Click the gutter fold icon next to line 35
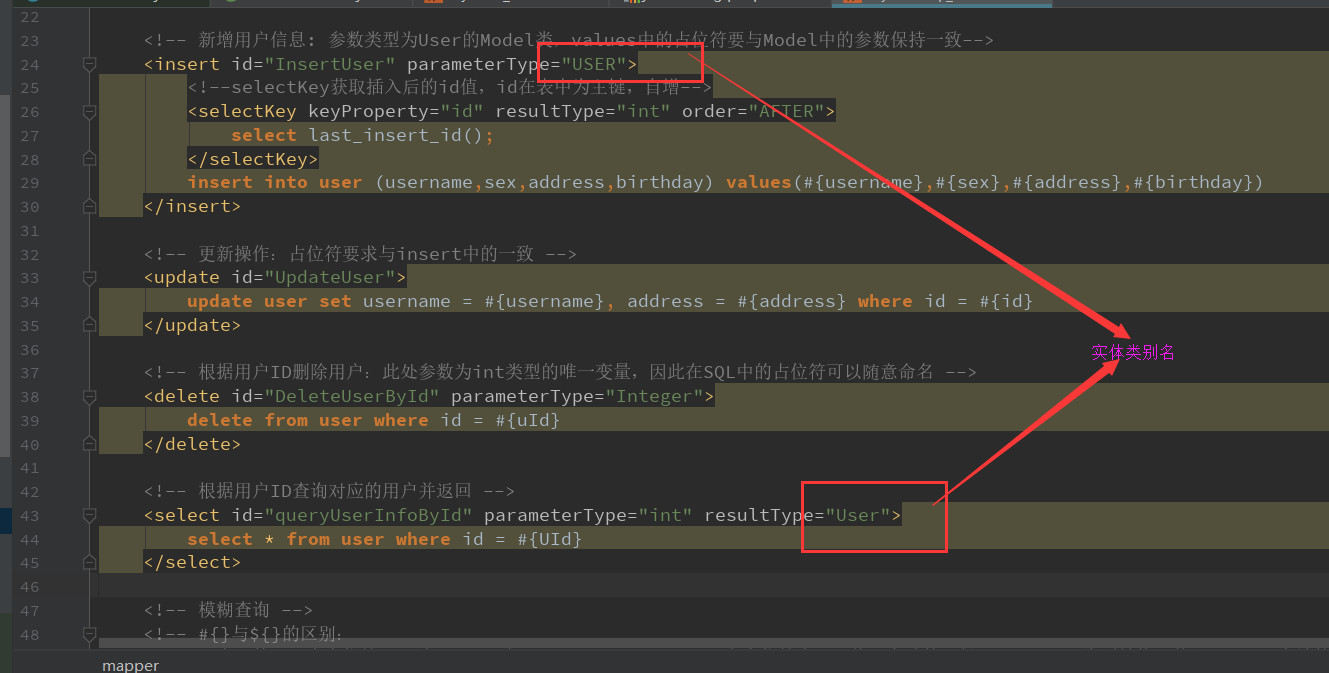Screen dimensions: 1329x673 coord(88,325)
